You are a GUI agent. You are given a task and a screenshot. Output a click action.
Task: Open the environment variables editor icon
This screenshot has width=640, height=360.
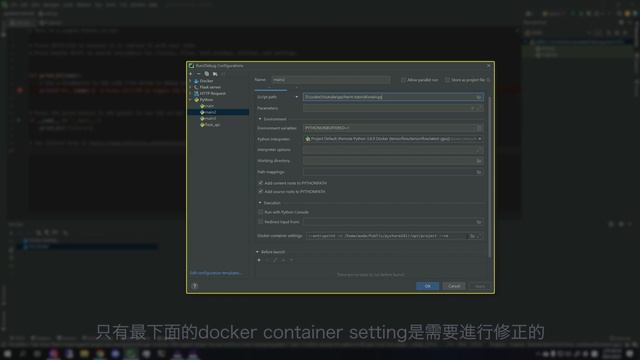click(479, 128)
